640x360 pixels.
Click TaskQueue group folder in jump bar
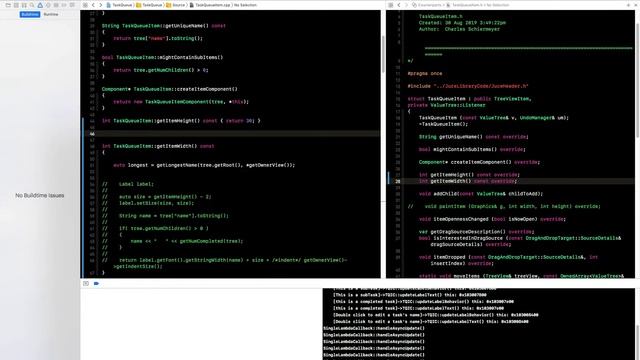click(149, 5)
